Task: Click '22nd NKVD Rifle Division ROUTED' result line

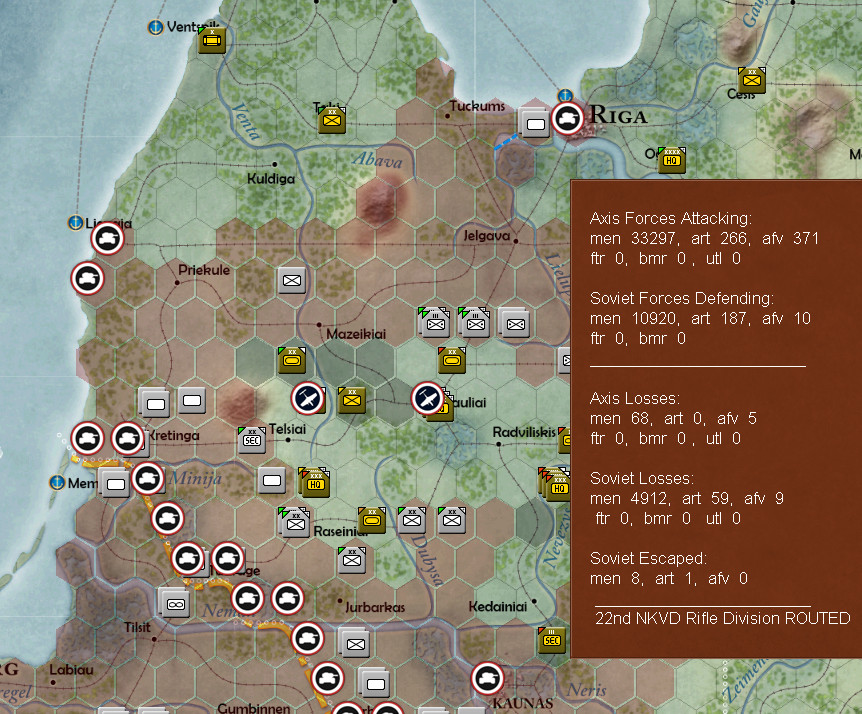Action: click(x=722, y=618)
